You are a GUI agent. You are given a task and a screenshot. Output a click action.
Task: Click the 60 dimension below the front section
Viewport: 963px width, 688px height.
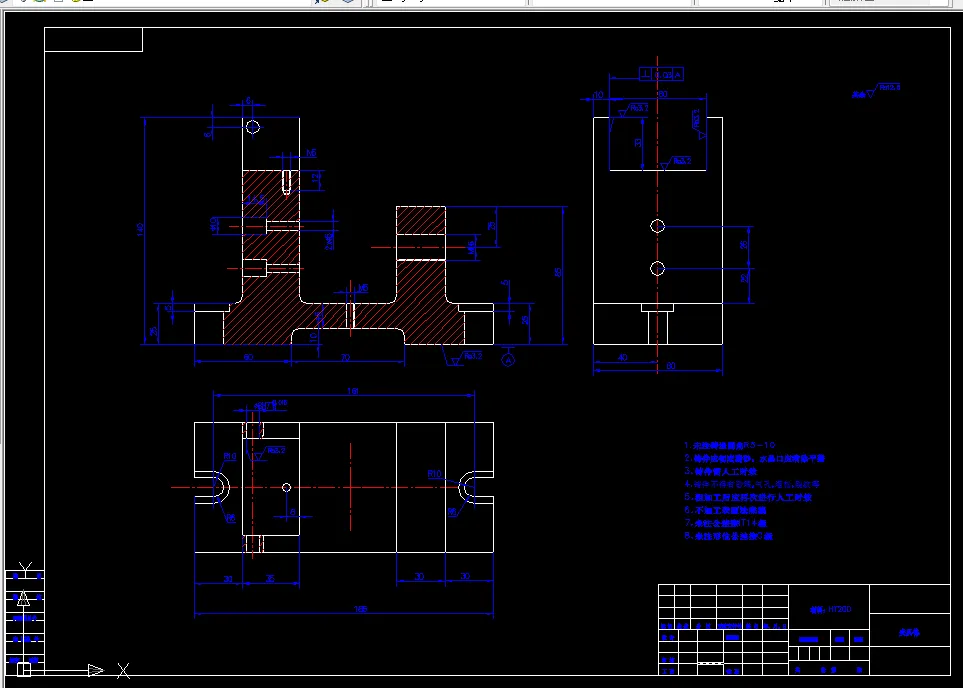(x=248, y=357)
